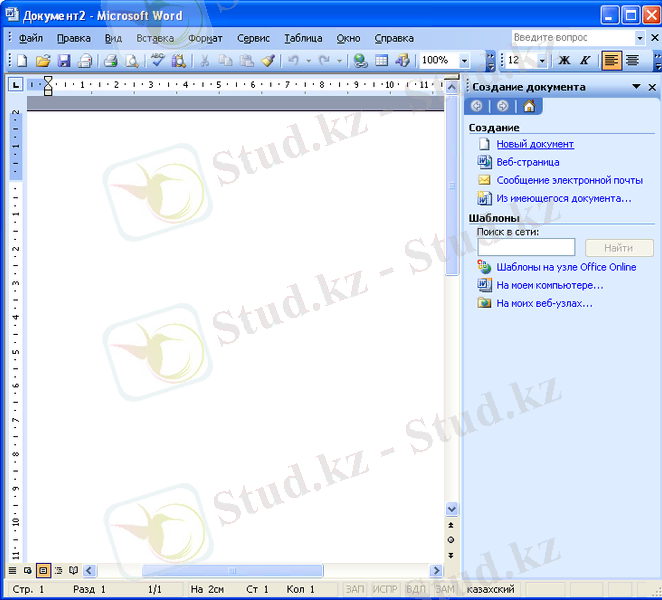Toggle Print Layout view button

point(43,571)
